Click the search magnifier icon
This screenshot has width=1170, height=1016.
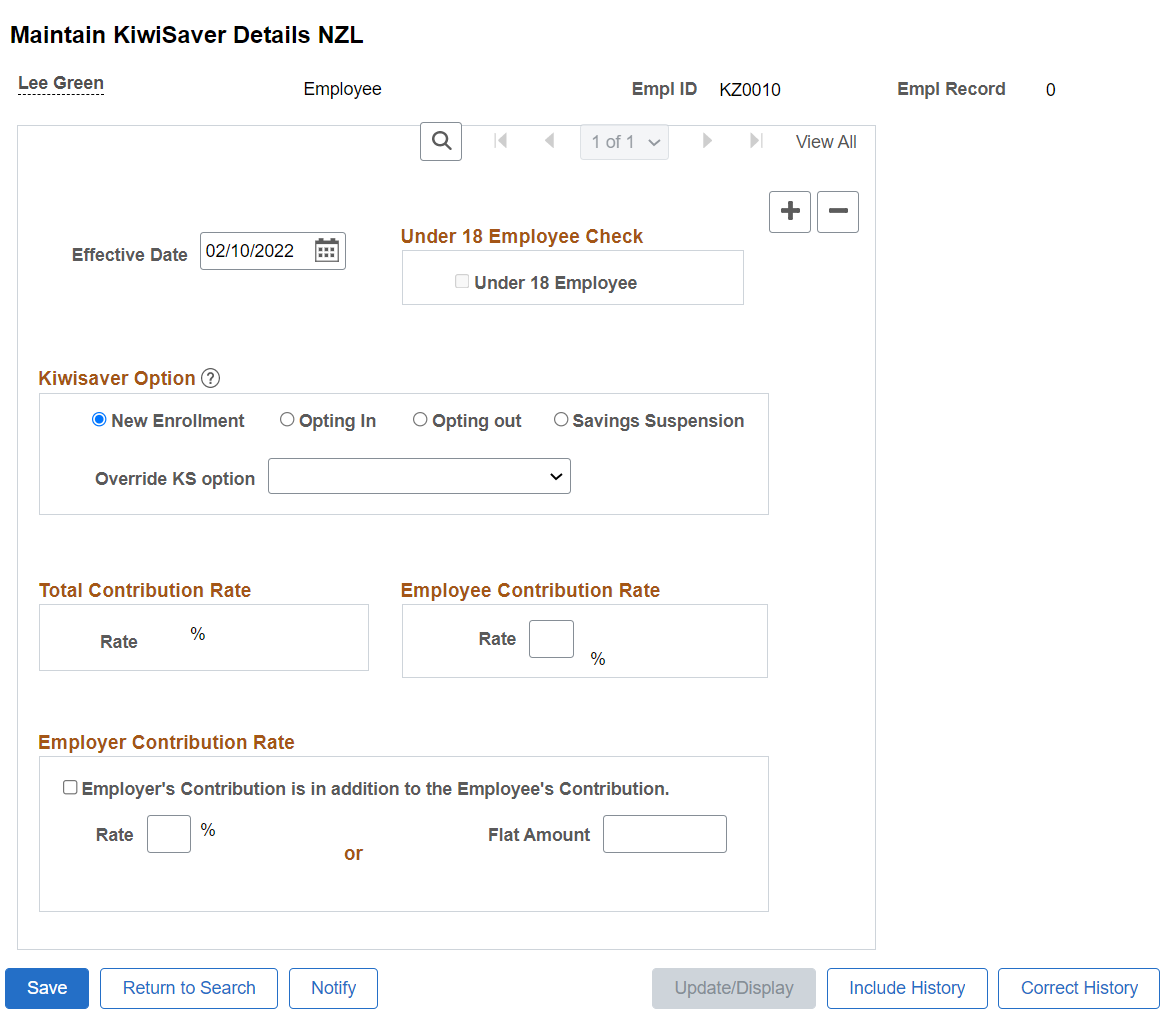click(441, 141)
